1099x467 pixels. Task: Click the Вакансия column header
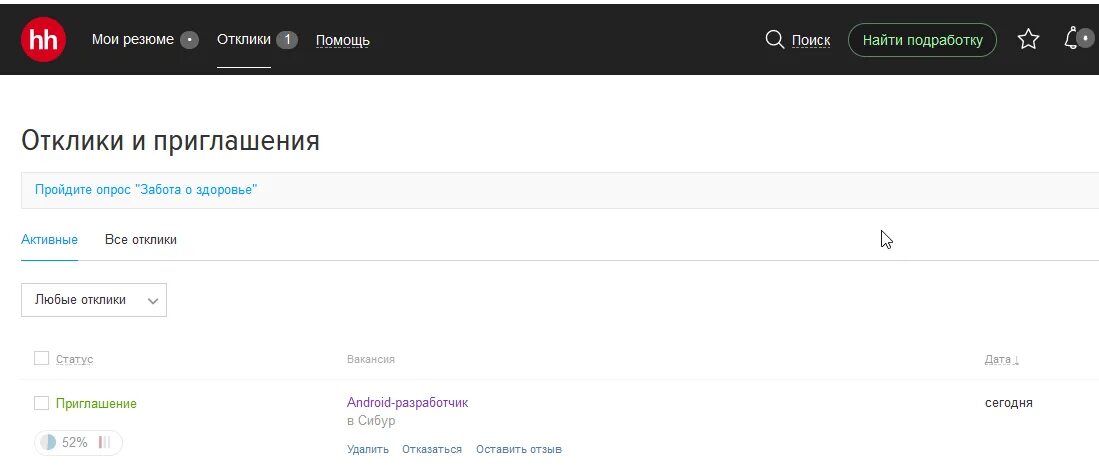point(371,359)
